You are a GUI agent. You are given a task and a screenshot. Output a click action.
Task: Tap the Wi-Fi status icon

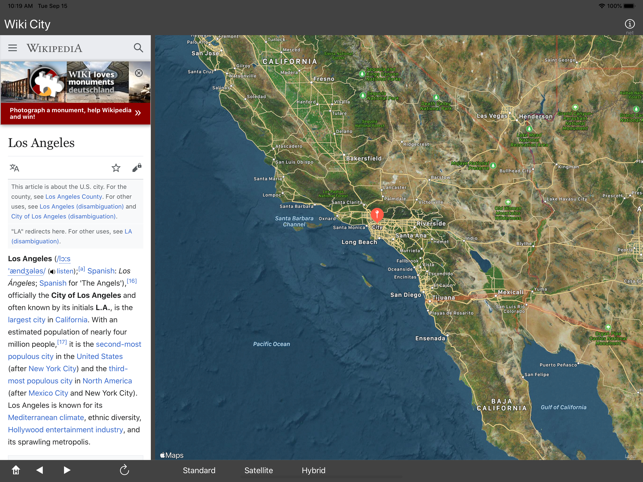coord(602,6)
